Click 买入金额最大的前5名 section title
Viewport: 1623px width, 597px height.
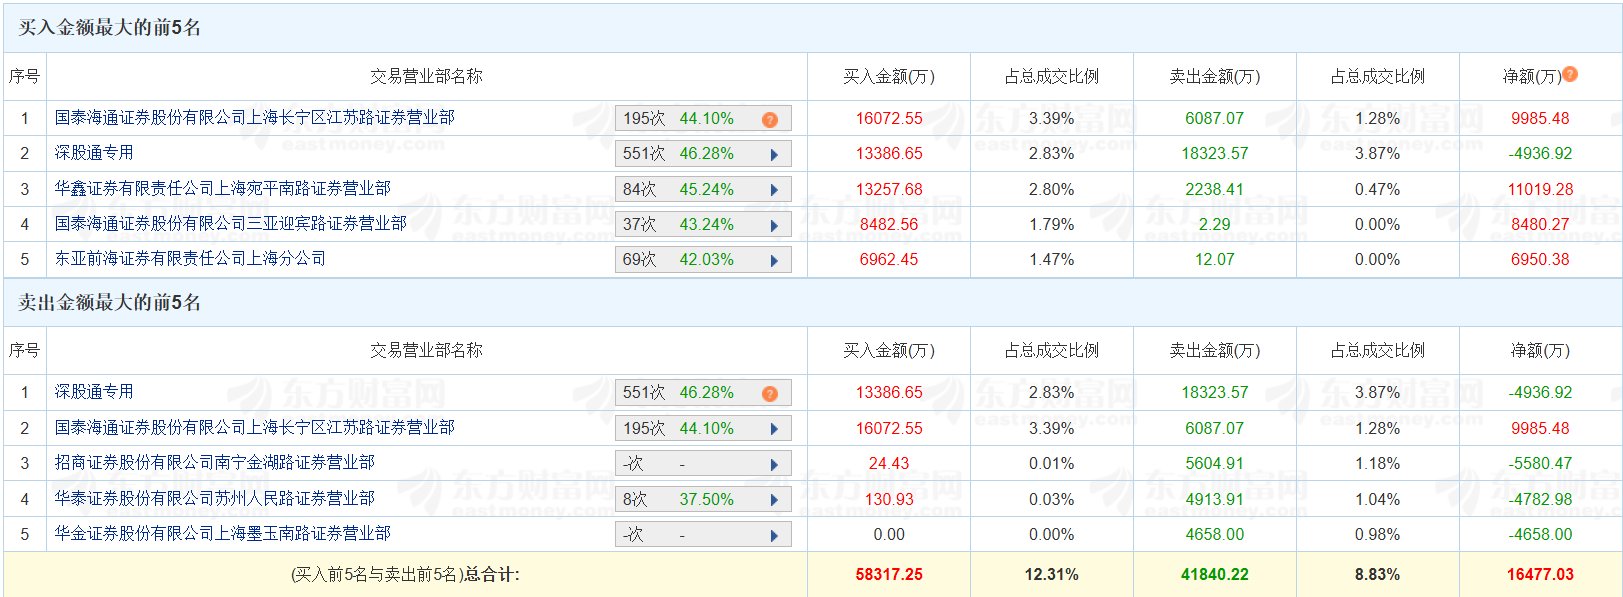[109, 28]
